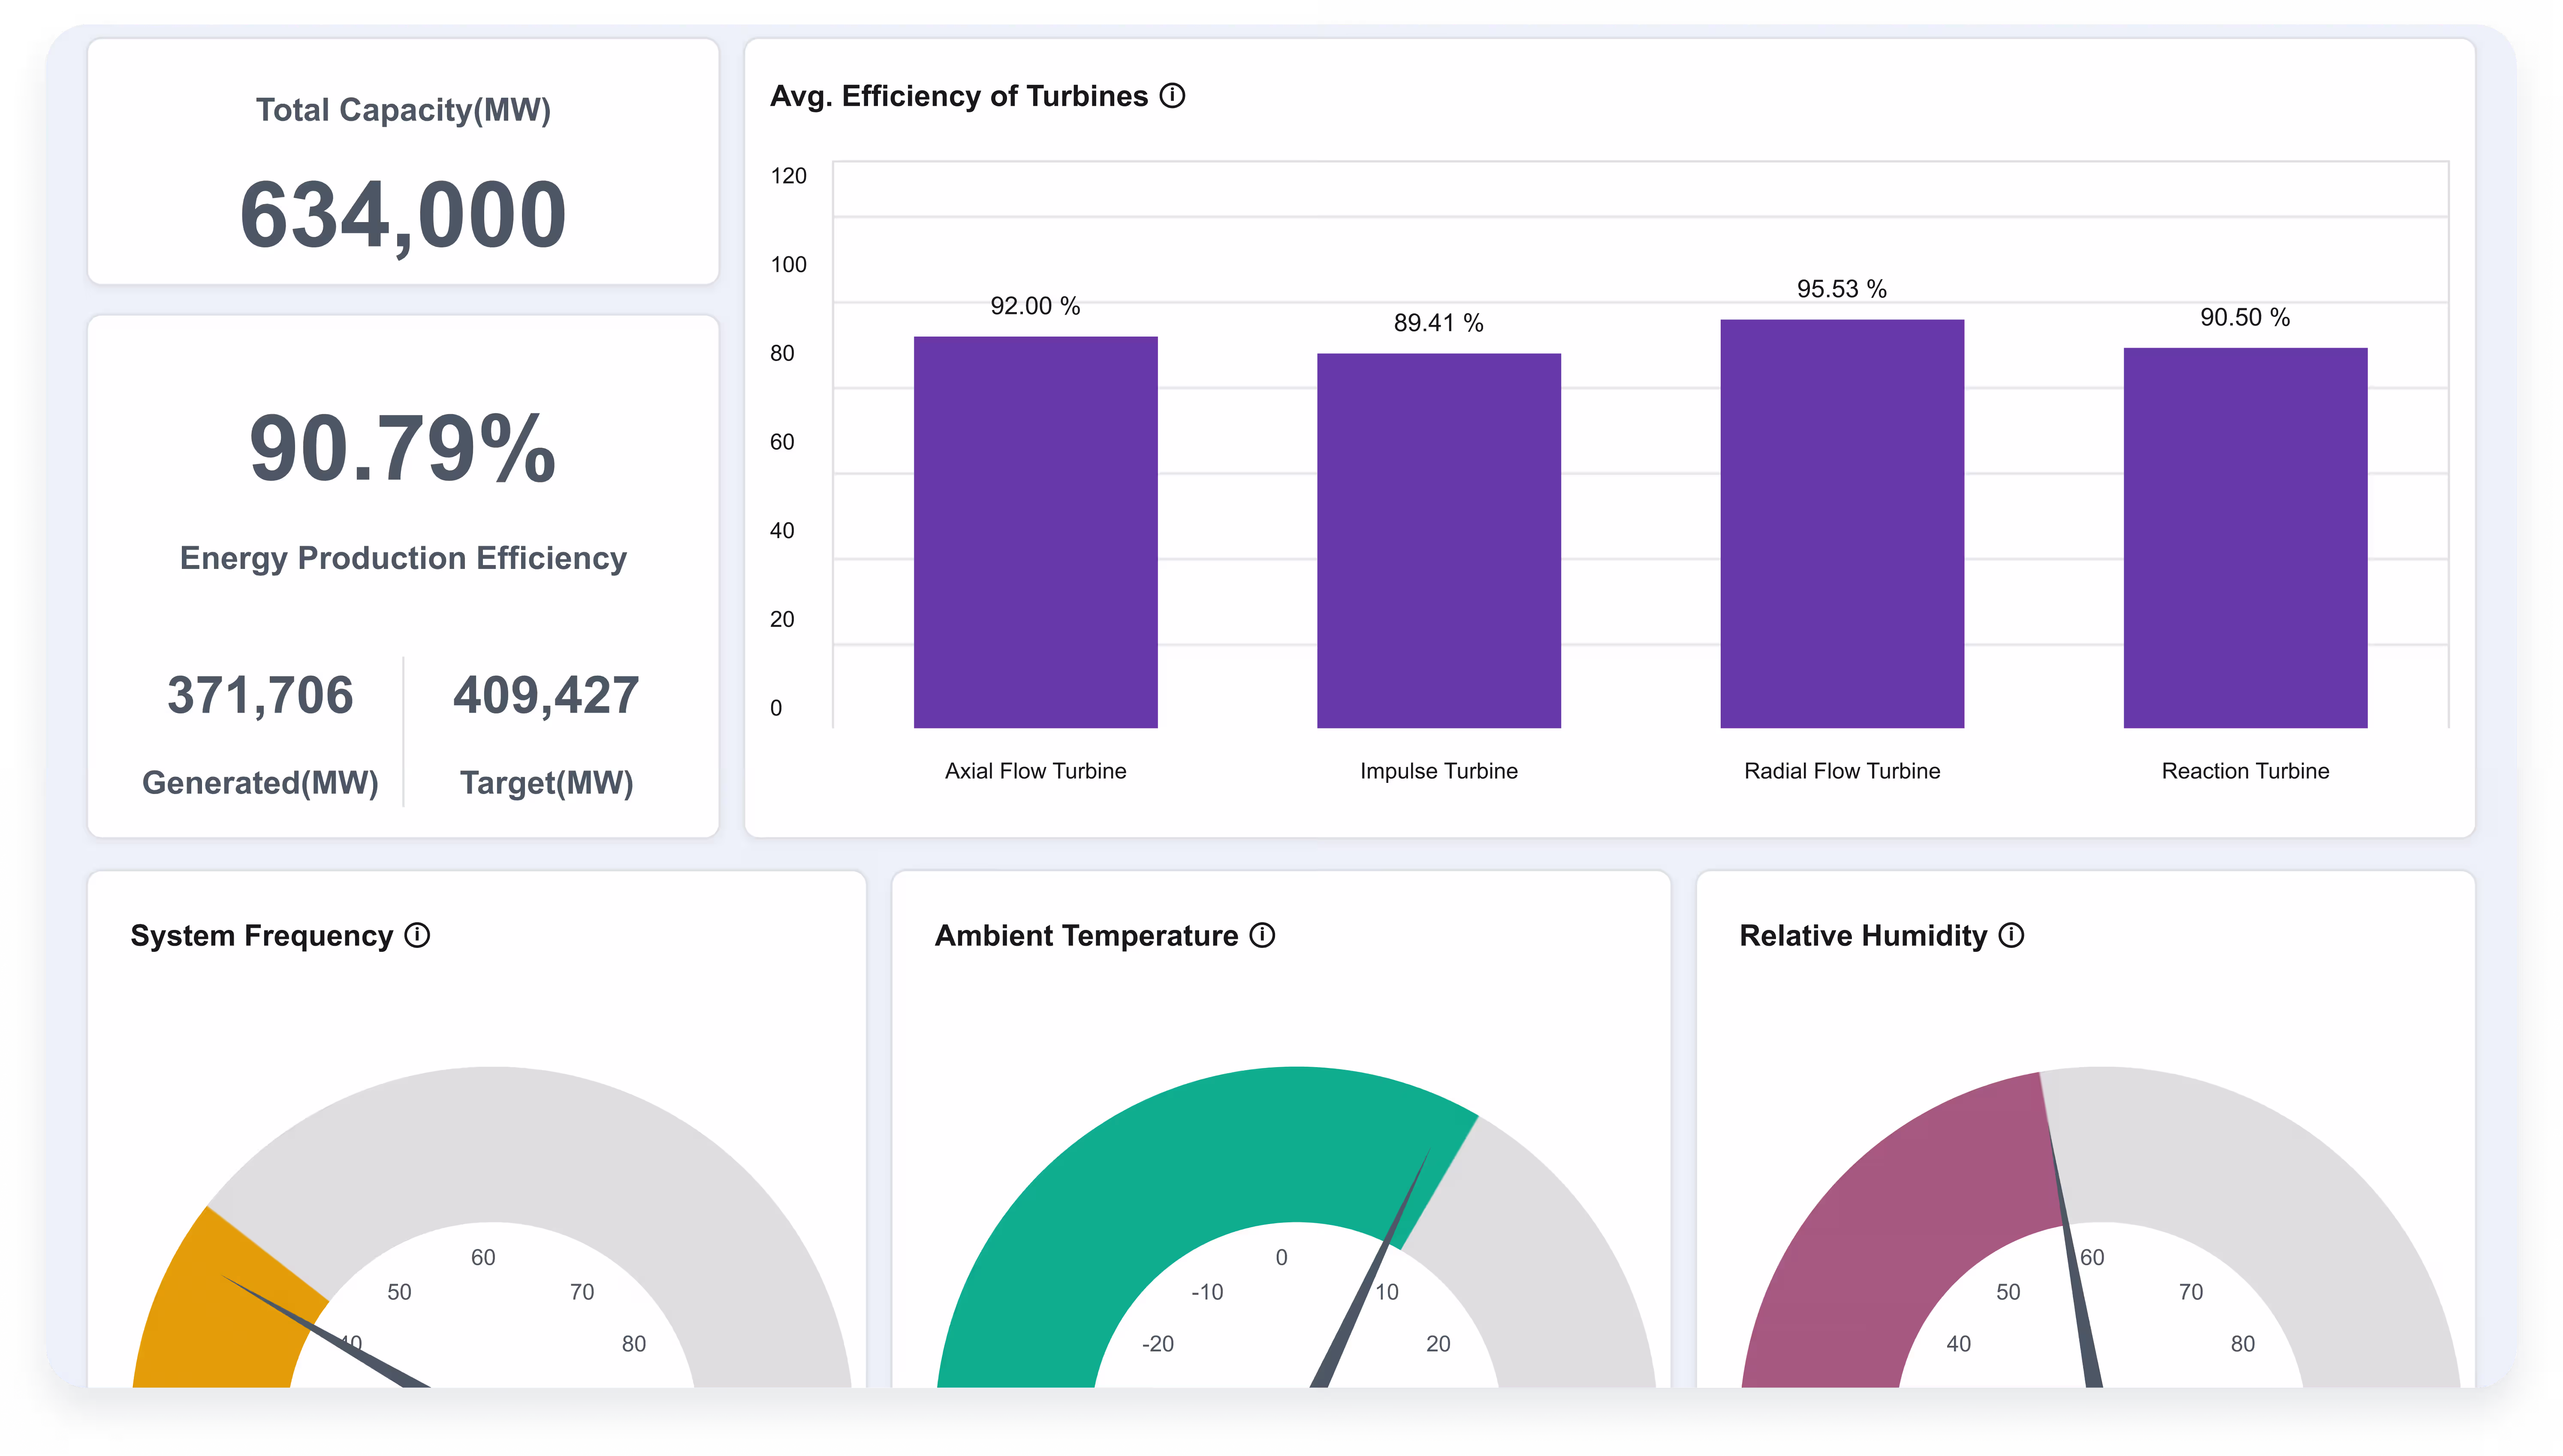
Task: Click the 95.53 % bar label
Action: 1842,289
